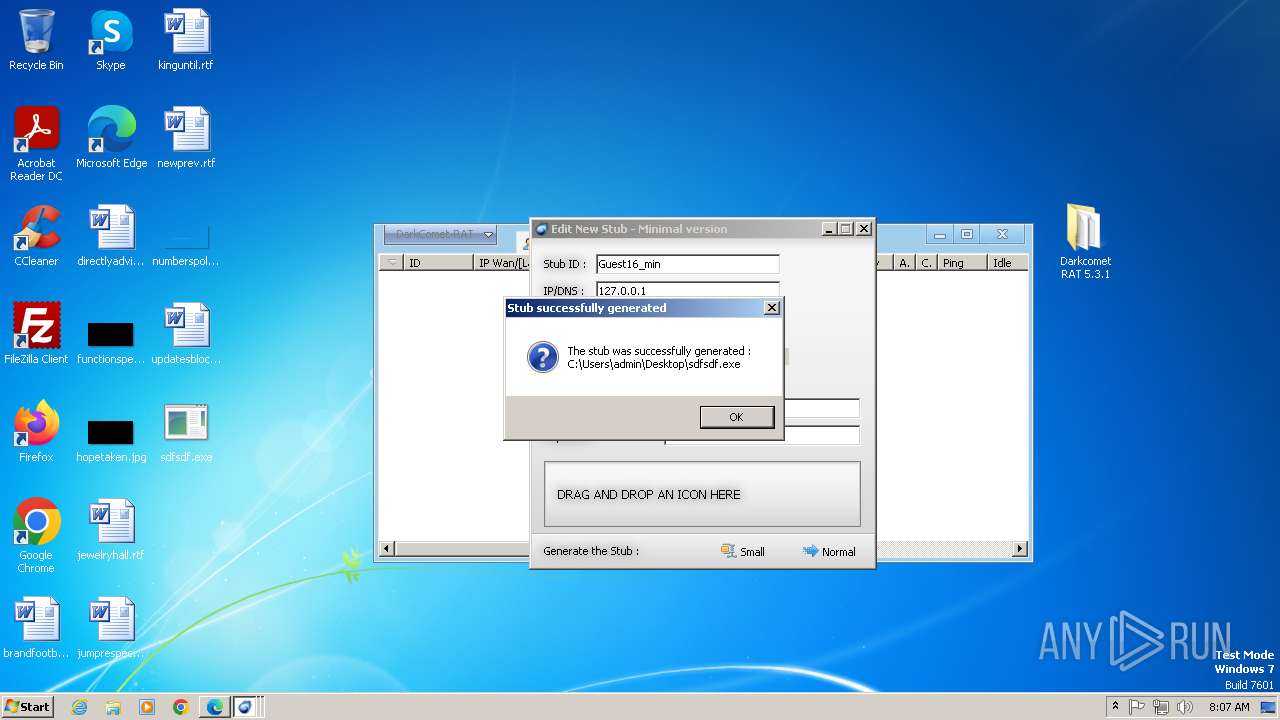
Task: Click the Stub ID field containing Guest16_min
Action: coord(687,264)
